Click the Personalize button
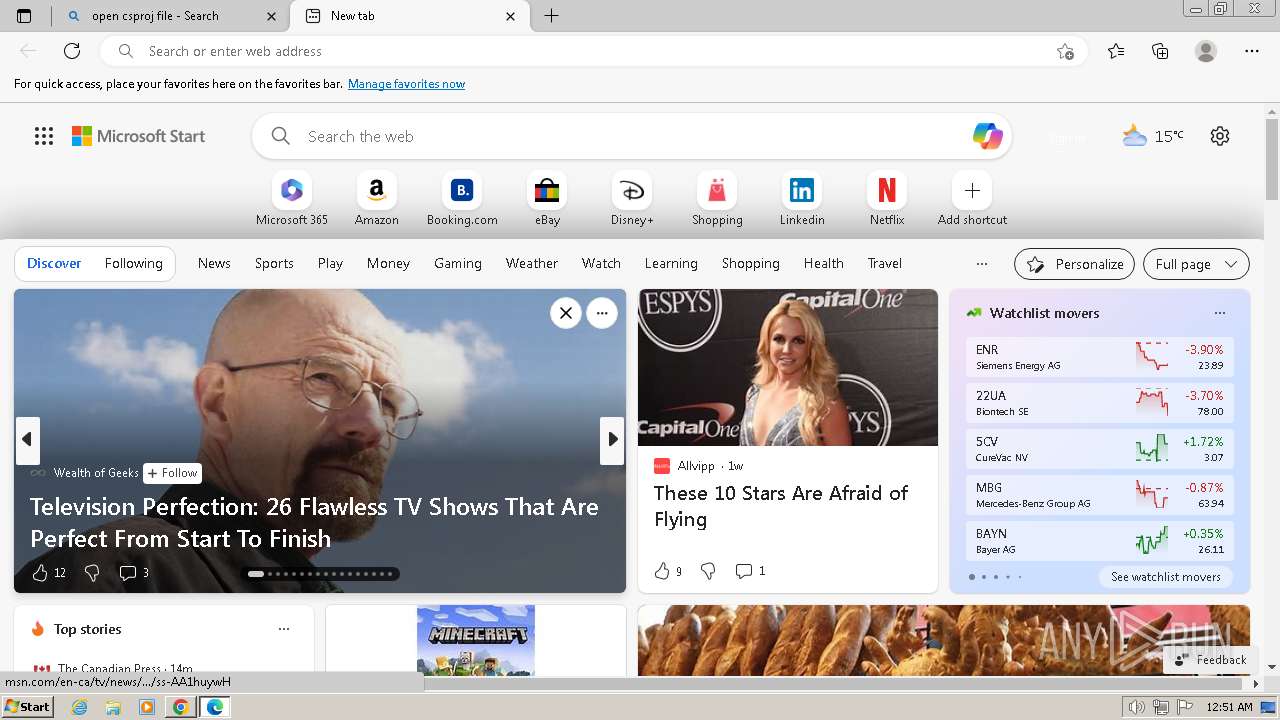 (1075, 264)
